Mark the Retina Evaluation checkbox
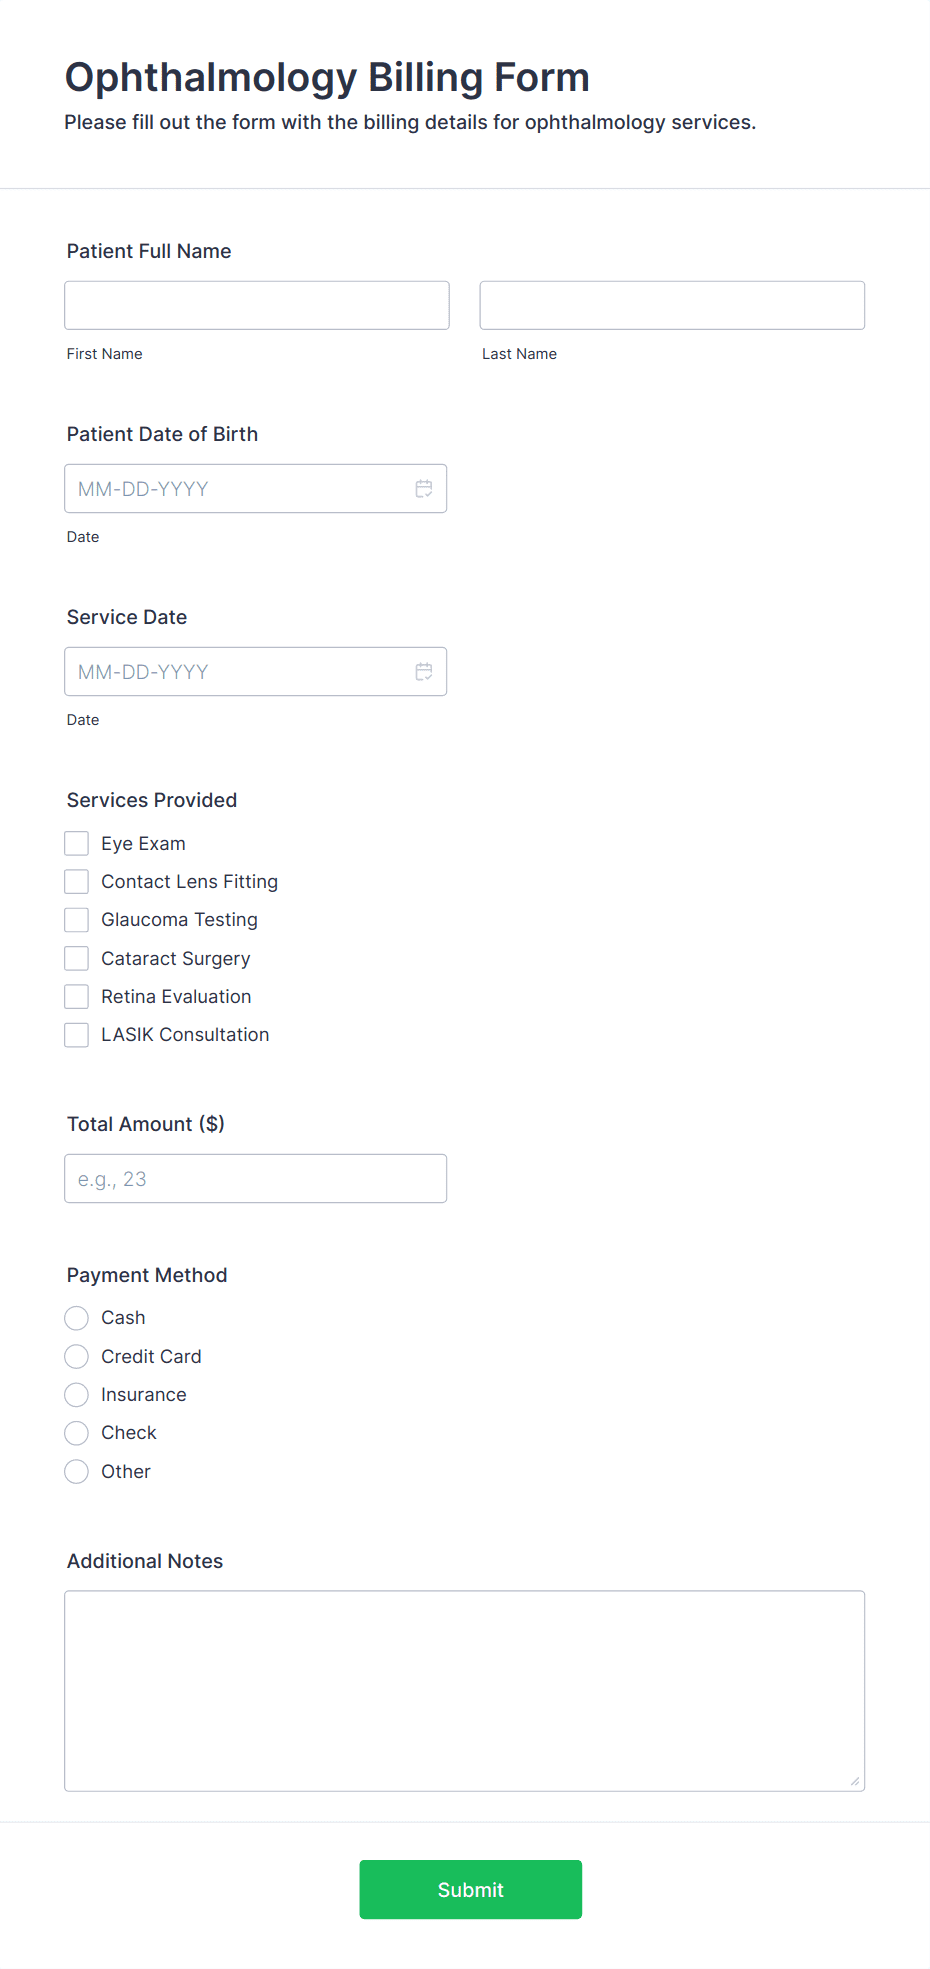930x1969 pixels. [77, 997]
